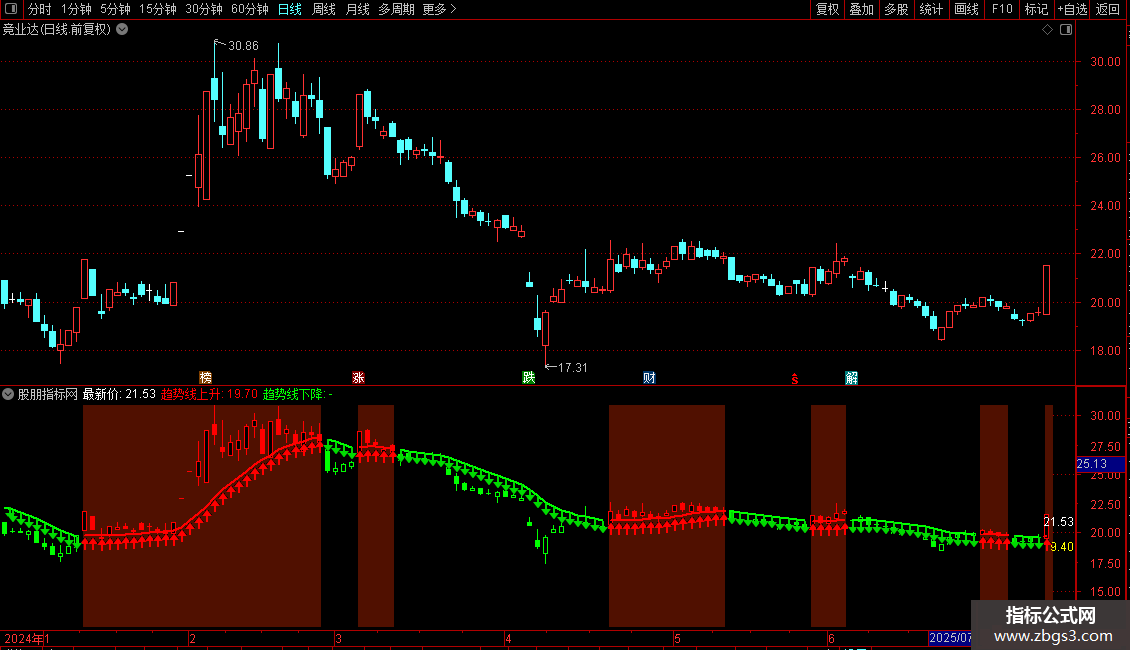The image size is (1130, 650).
Task: Click the 涨 event marker icon
Action: pyautogui.click(x=358, y=378)
